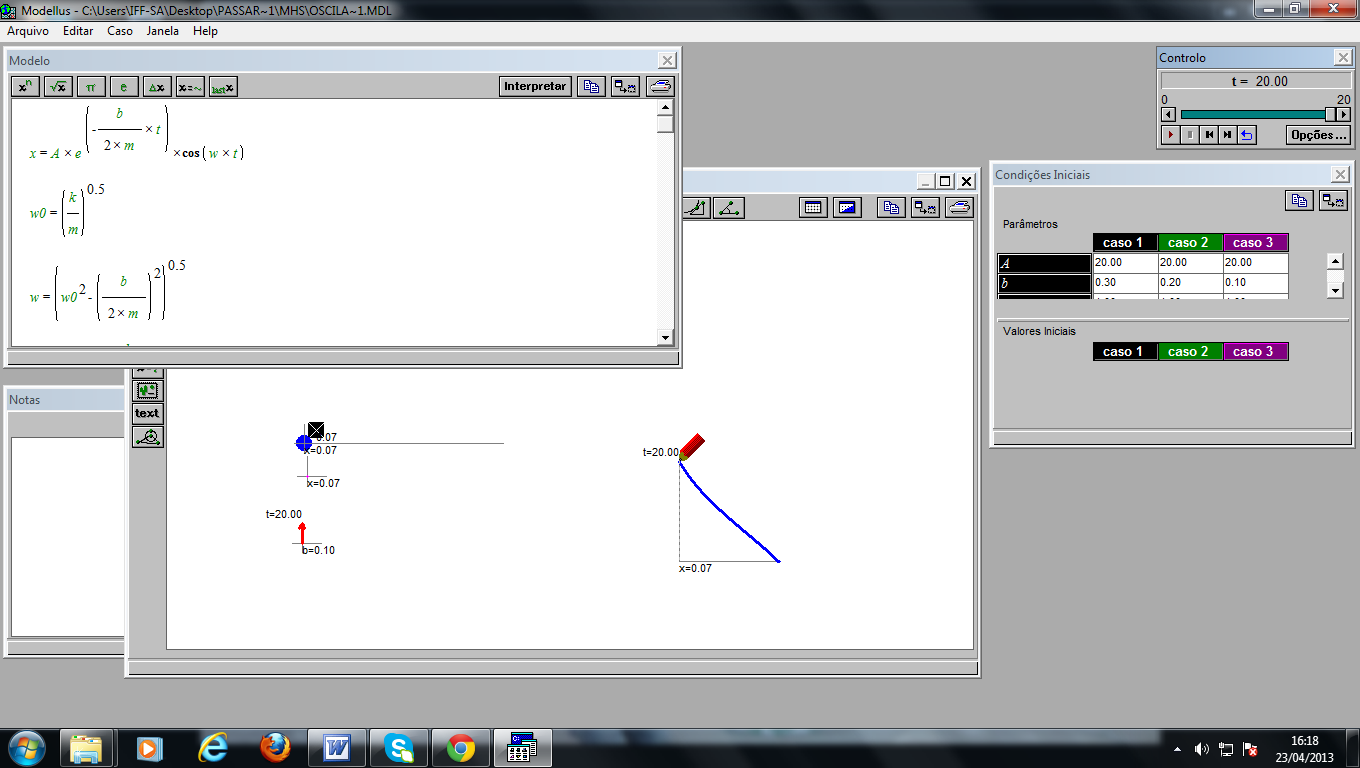Viewport: 1360px width, 768px height.
Task: Select caso 3 under Valores Iniciais
Action: (x=1255, y=352)
